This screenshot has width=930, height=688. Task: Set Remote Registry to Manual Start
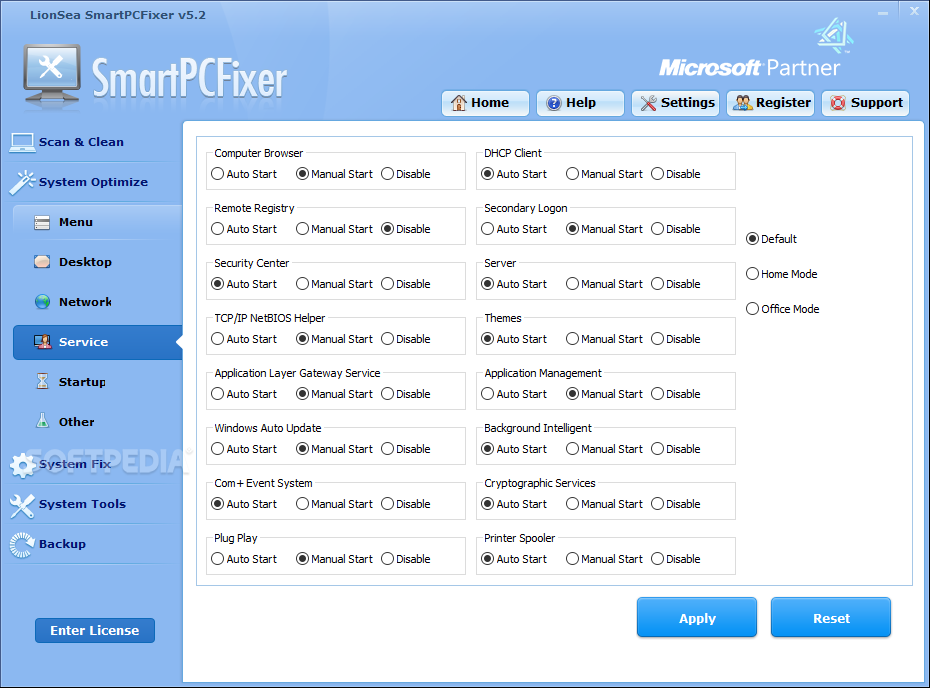302,229
